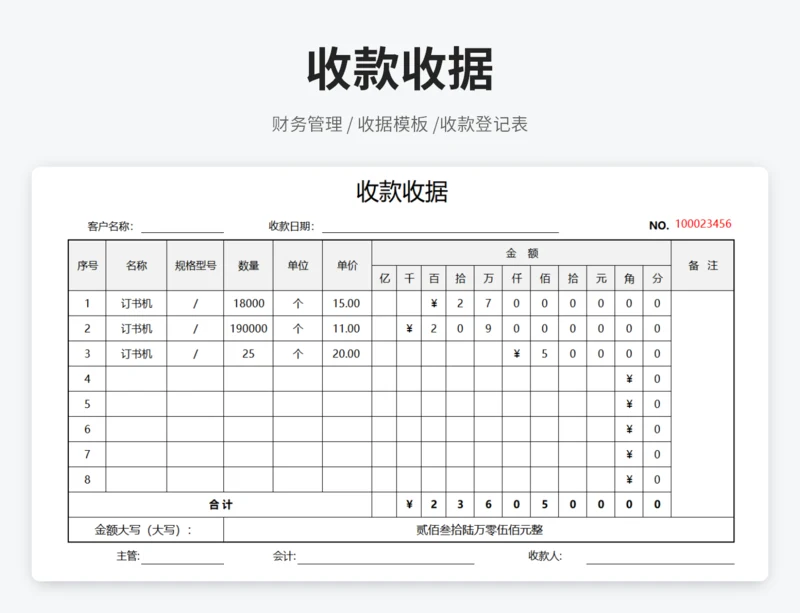The width and height of the screenshot is (800, 613).
Task: Click 订书机 in row 3
Action: click(x=136, y=354)
